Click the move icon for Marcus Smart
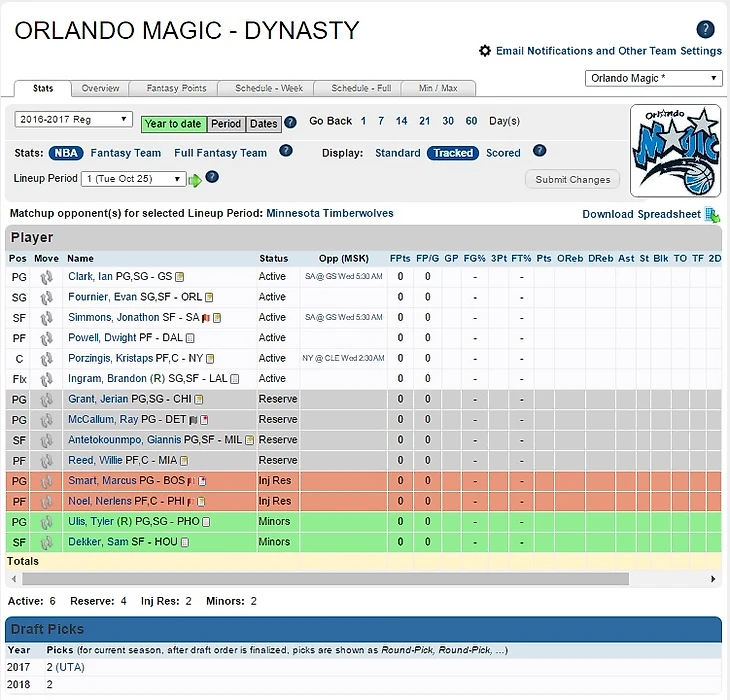This screenshot has height=700, width=730. pyautogui.click(x=47, y=482)
